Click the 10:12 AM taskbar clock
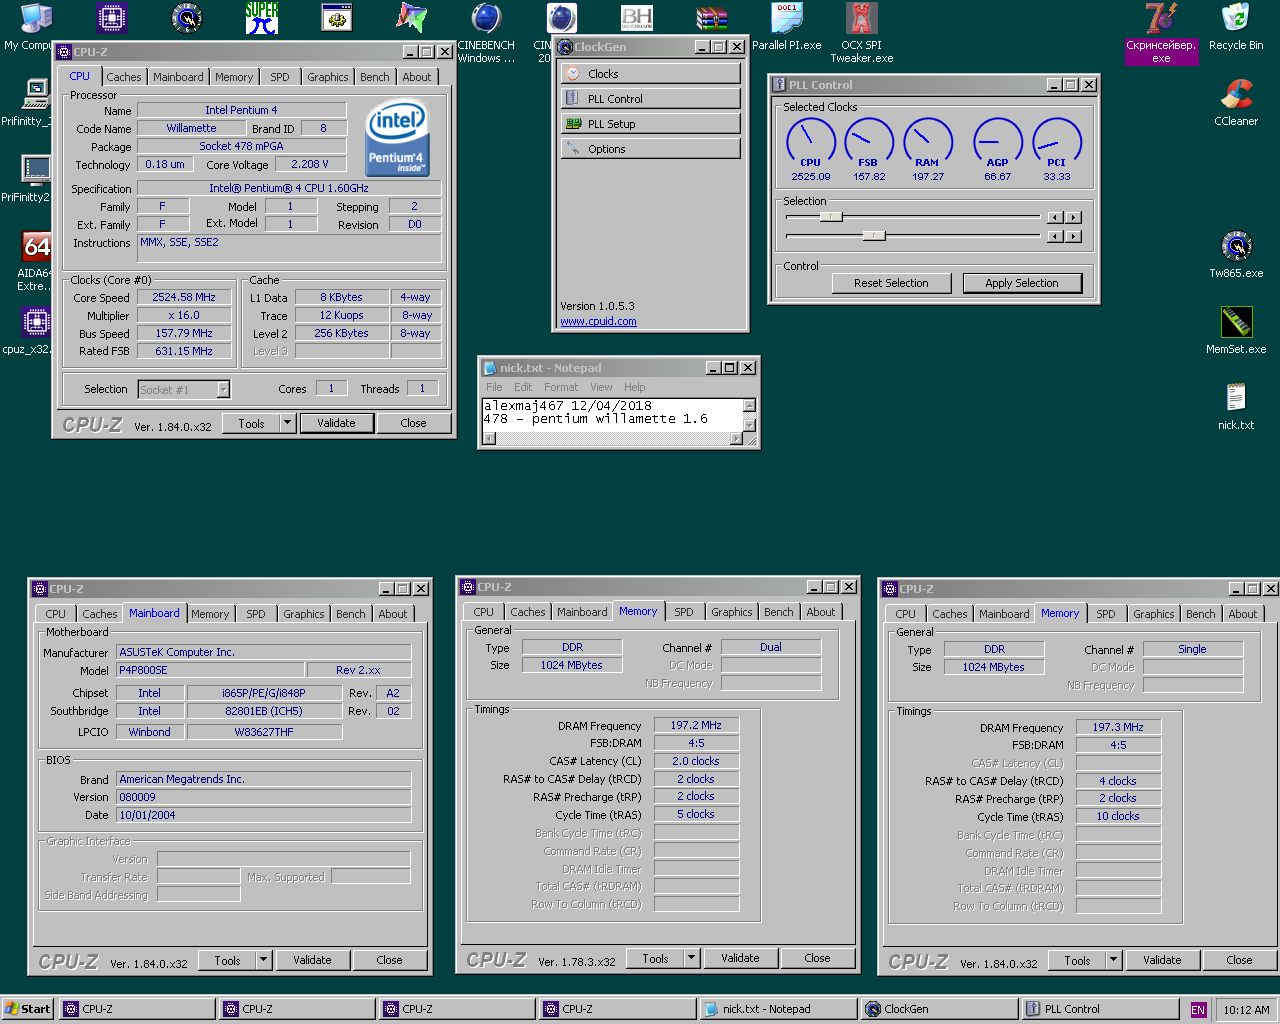Screen dimensions: 1280x1024 (x=1246, y=1010)
